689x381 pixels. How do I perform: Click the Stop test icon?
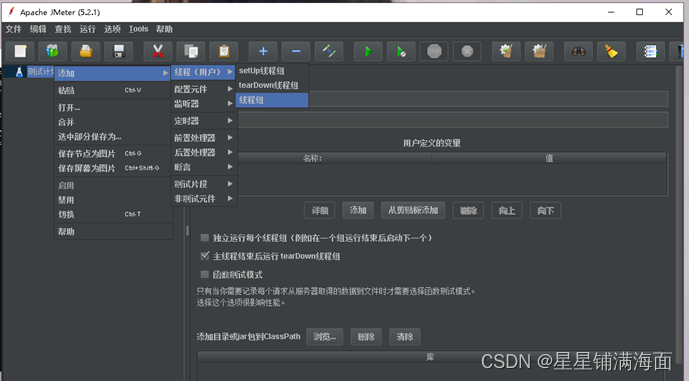click(434, 51)
